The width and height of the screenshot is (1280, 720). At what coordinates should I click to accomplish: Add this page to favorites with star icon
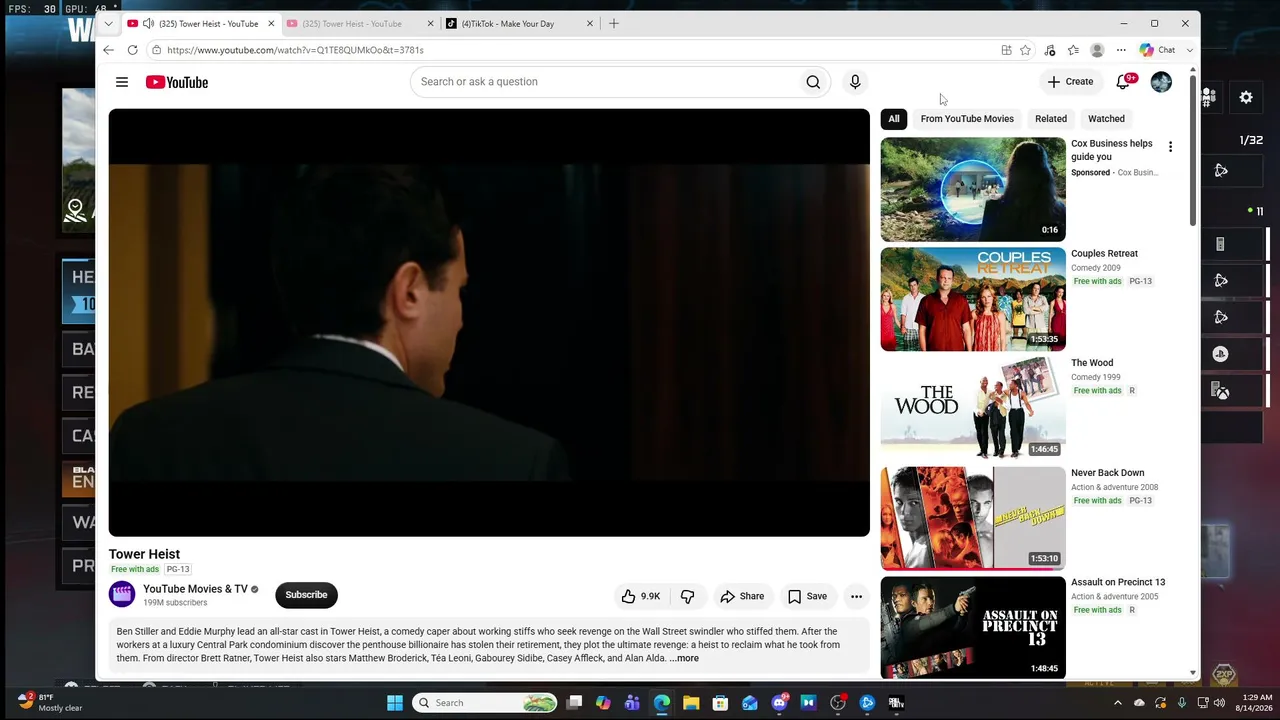tap(1025, 50)
